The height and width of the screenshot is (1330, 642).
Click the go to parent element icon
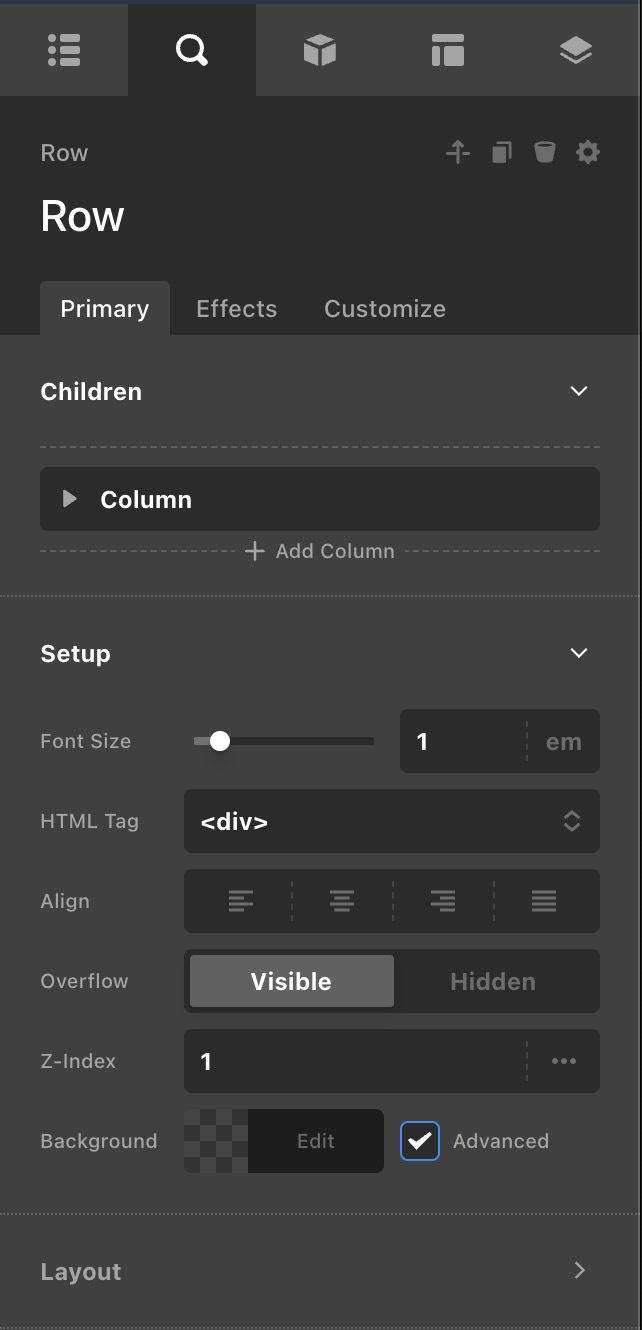[458, 152]
